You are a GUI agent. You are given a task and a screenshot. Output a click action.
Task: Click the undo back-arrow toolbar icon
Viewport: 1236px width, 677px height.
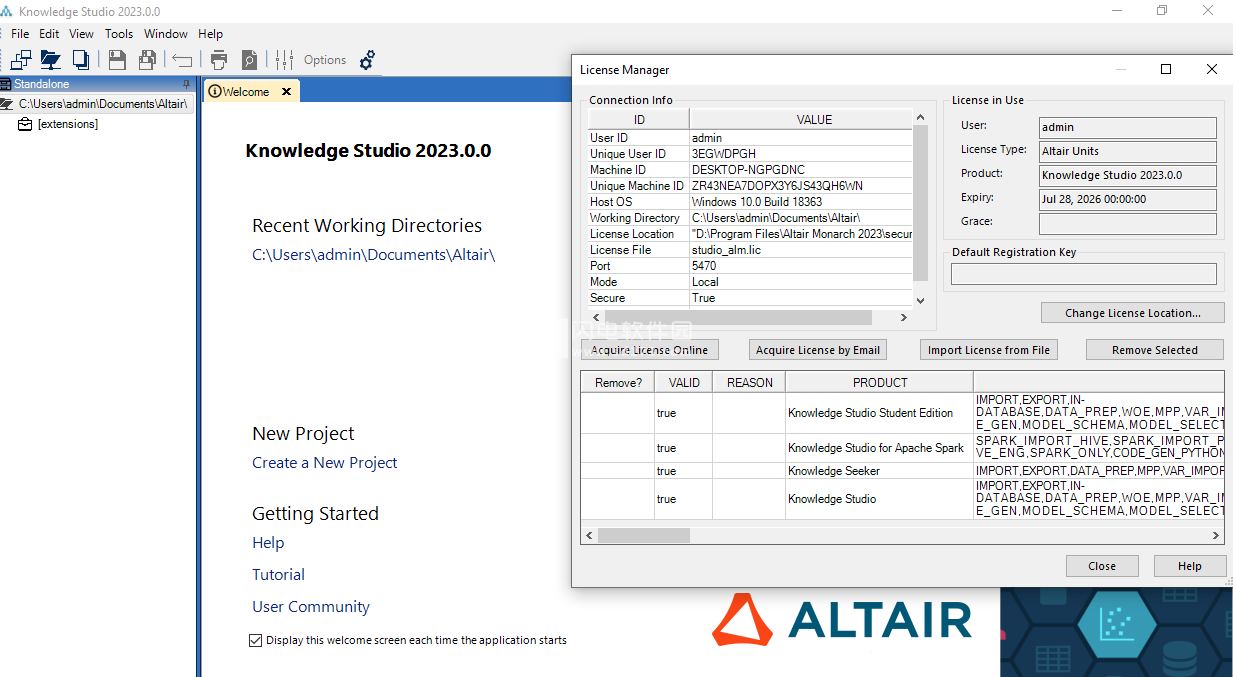(x=182, y=60)
